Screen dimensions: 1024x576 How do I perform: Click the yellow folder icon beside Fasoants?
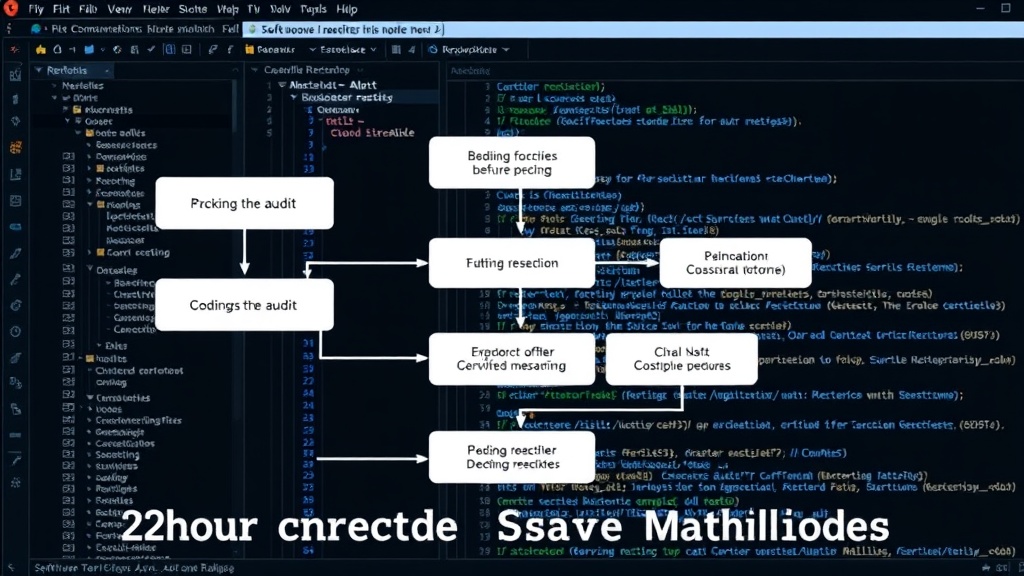pos(249,50)
